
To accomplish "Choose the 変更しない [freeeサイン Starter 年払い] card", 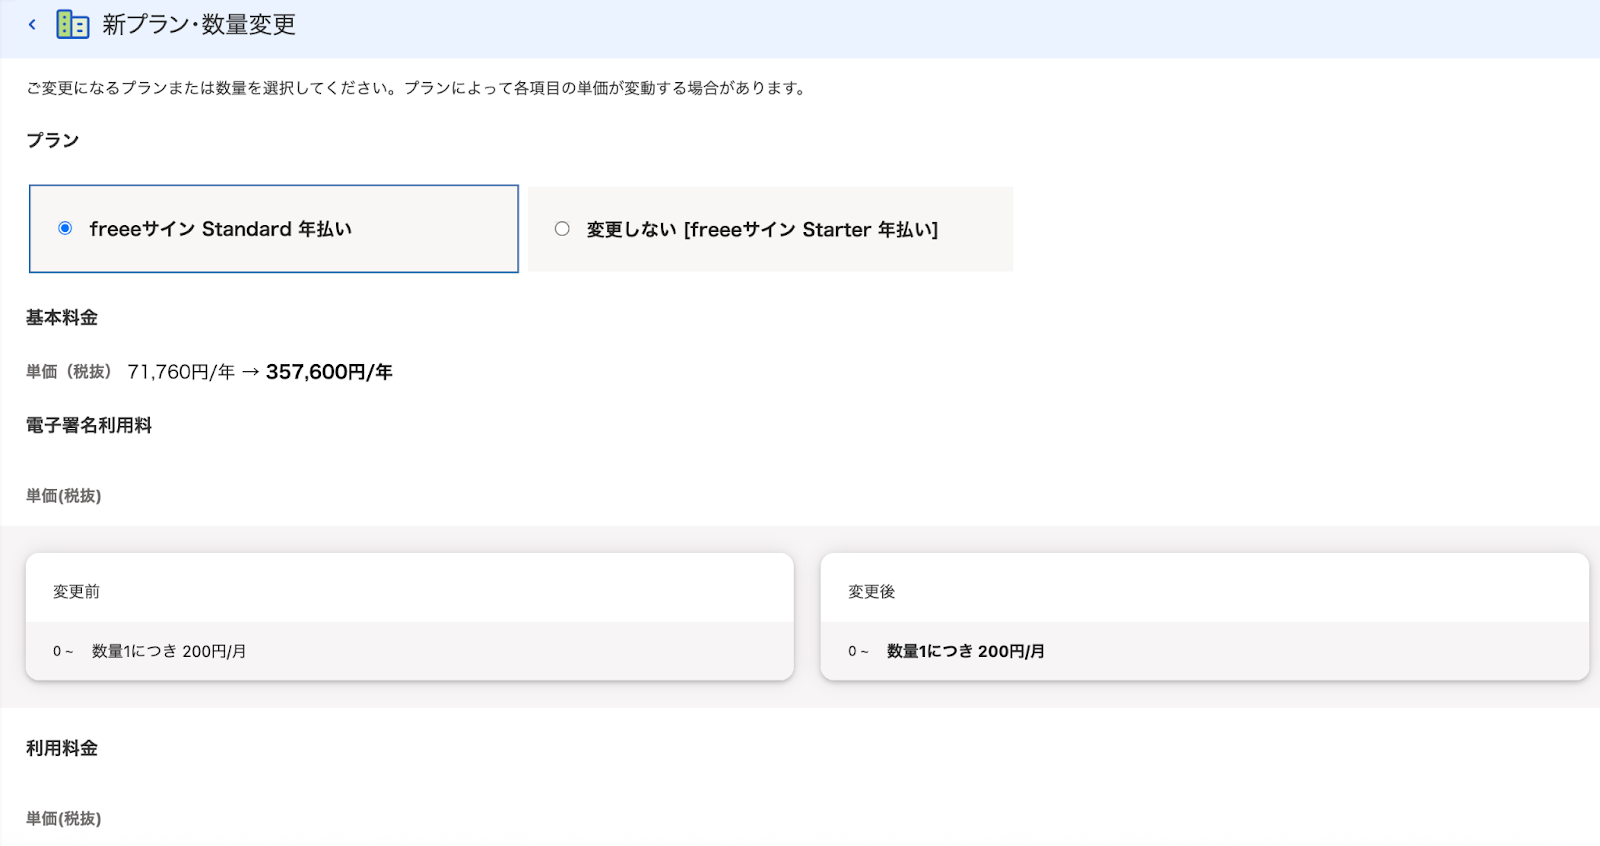I will [x=770, y=229].
